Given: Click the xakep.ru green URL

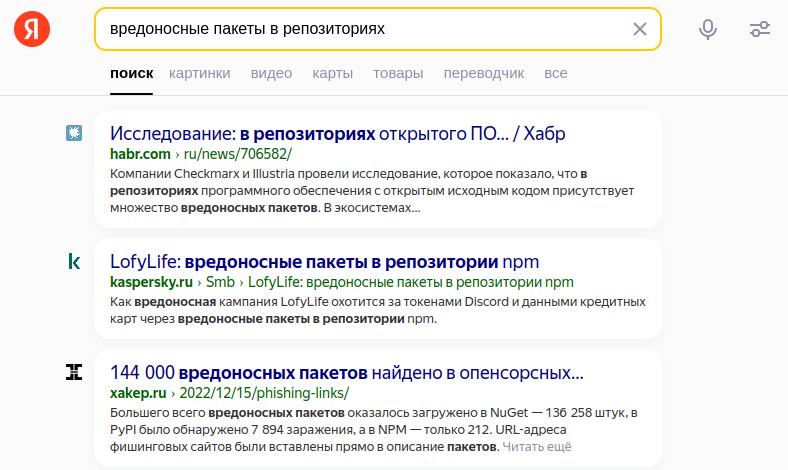Looking at the screenshot, I should tap(140, 394).
